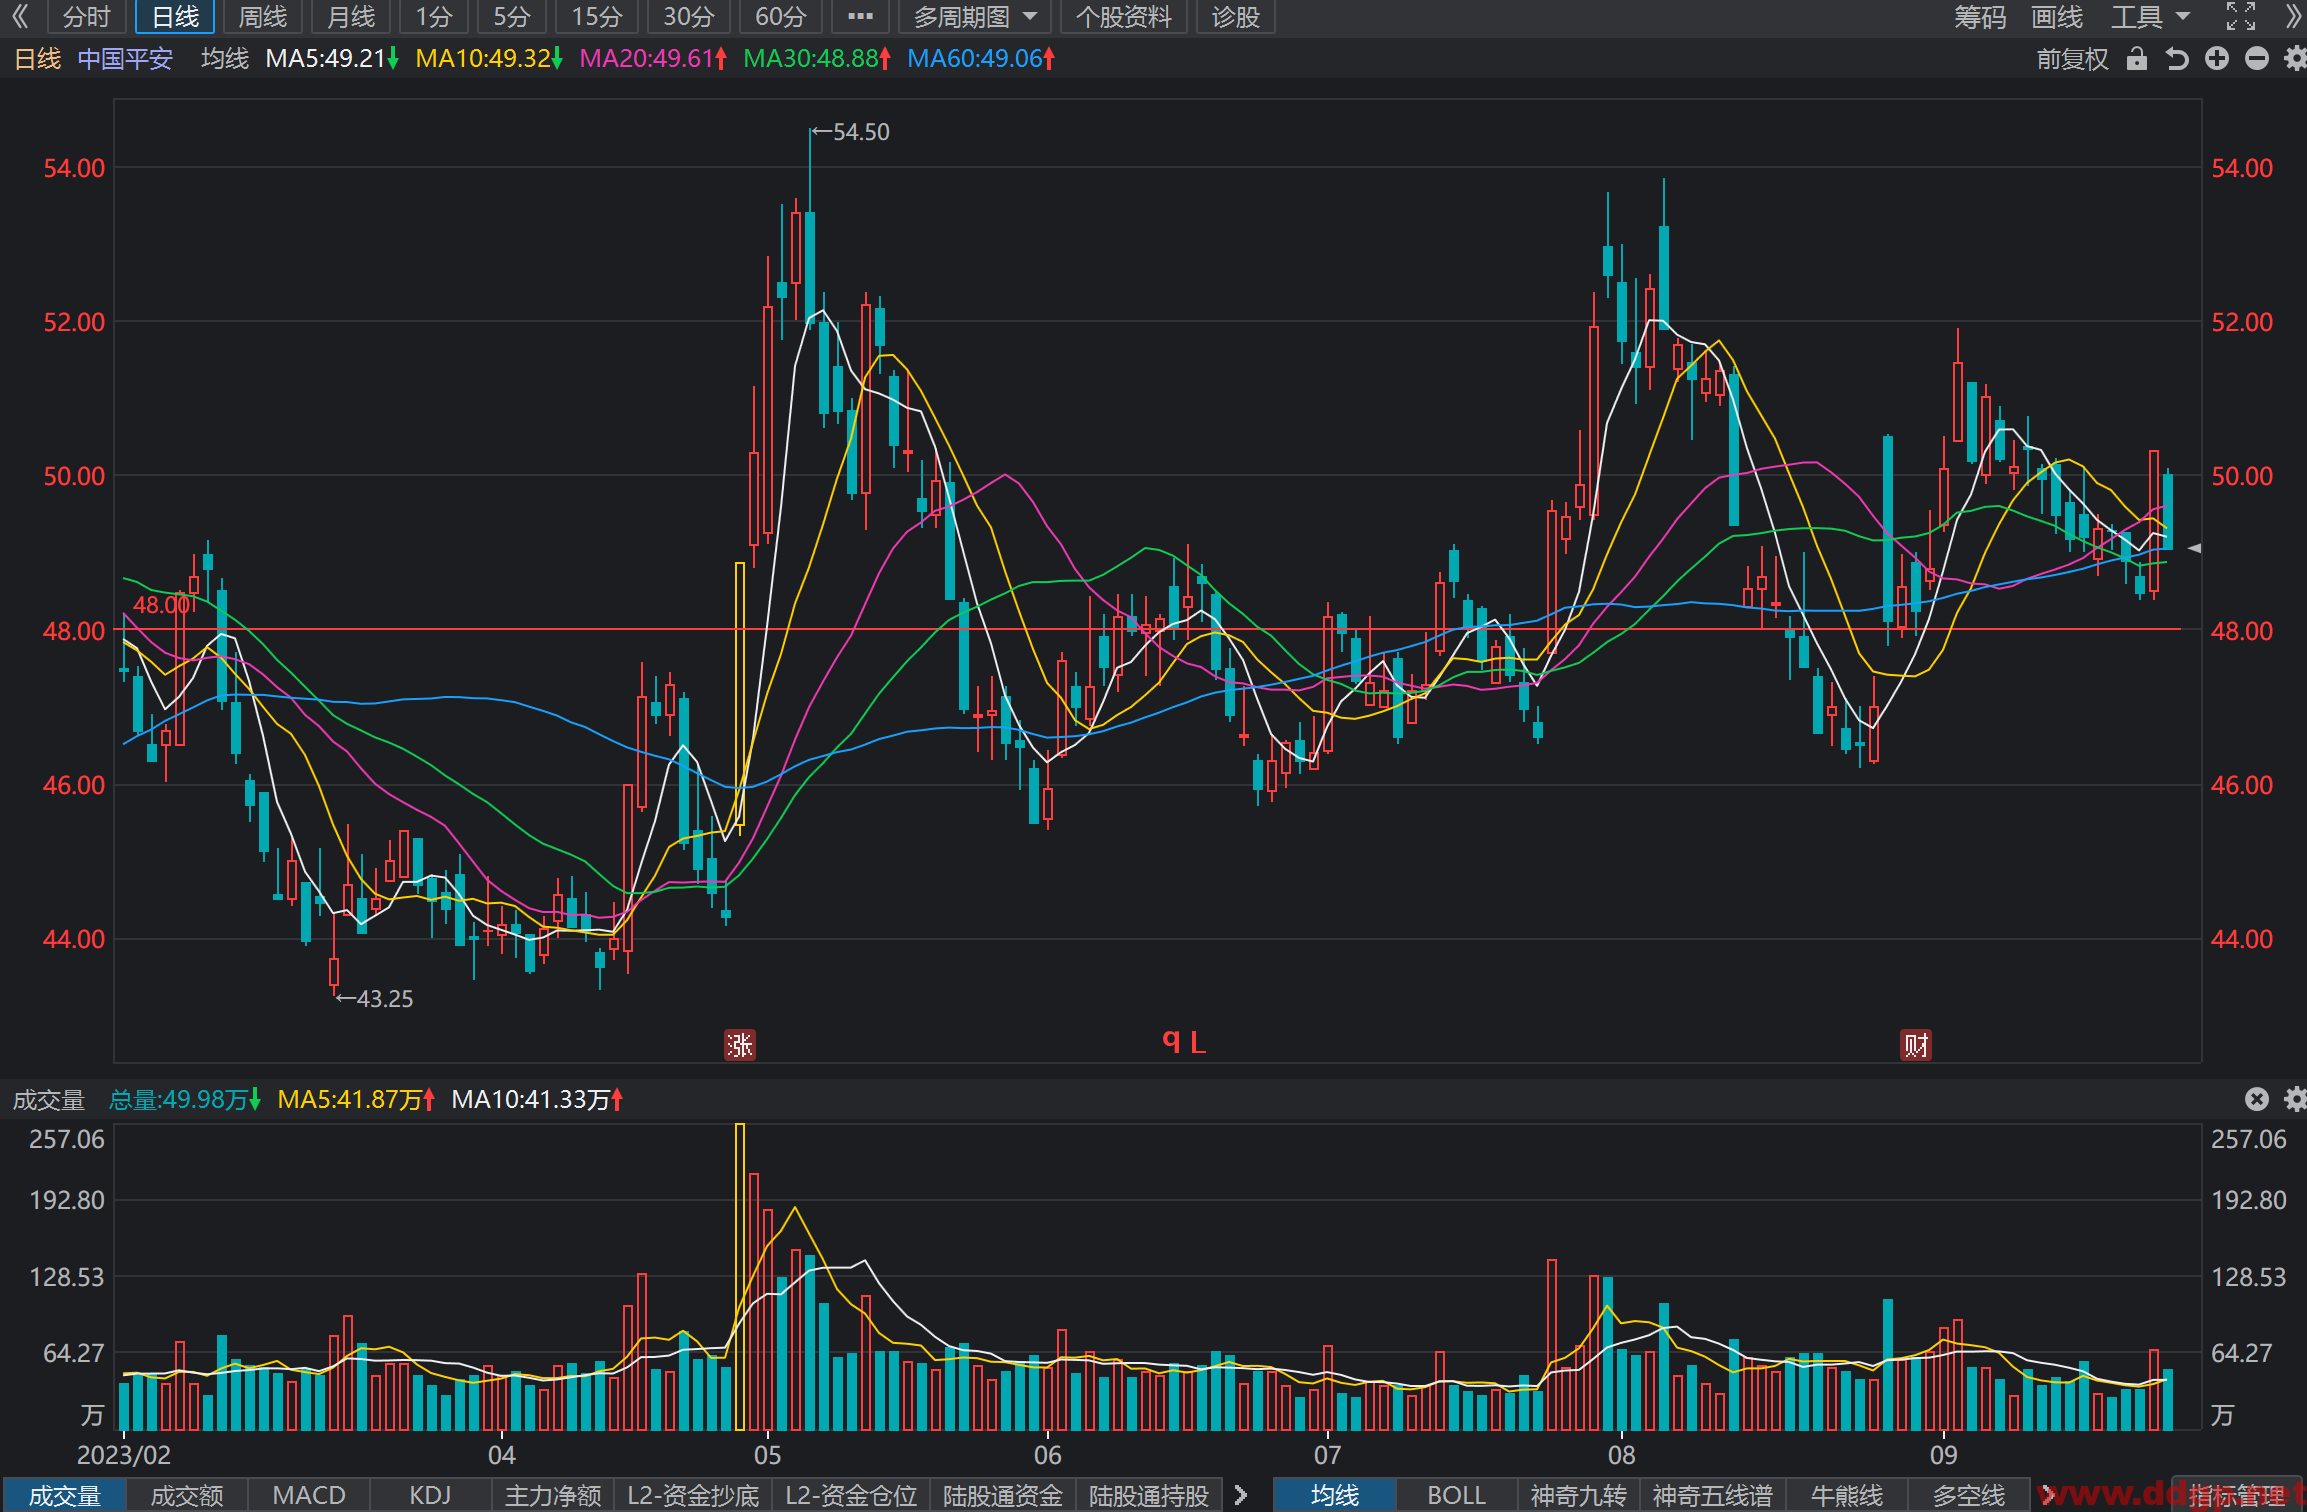The height and width of the screenshot is (1512, 2307).
Task: Click the 涨 event marker on chart
Action: (x=740, y=1045)
